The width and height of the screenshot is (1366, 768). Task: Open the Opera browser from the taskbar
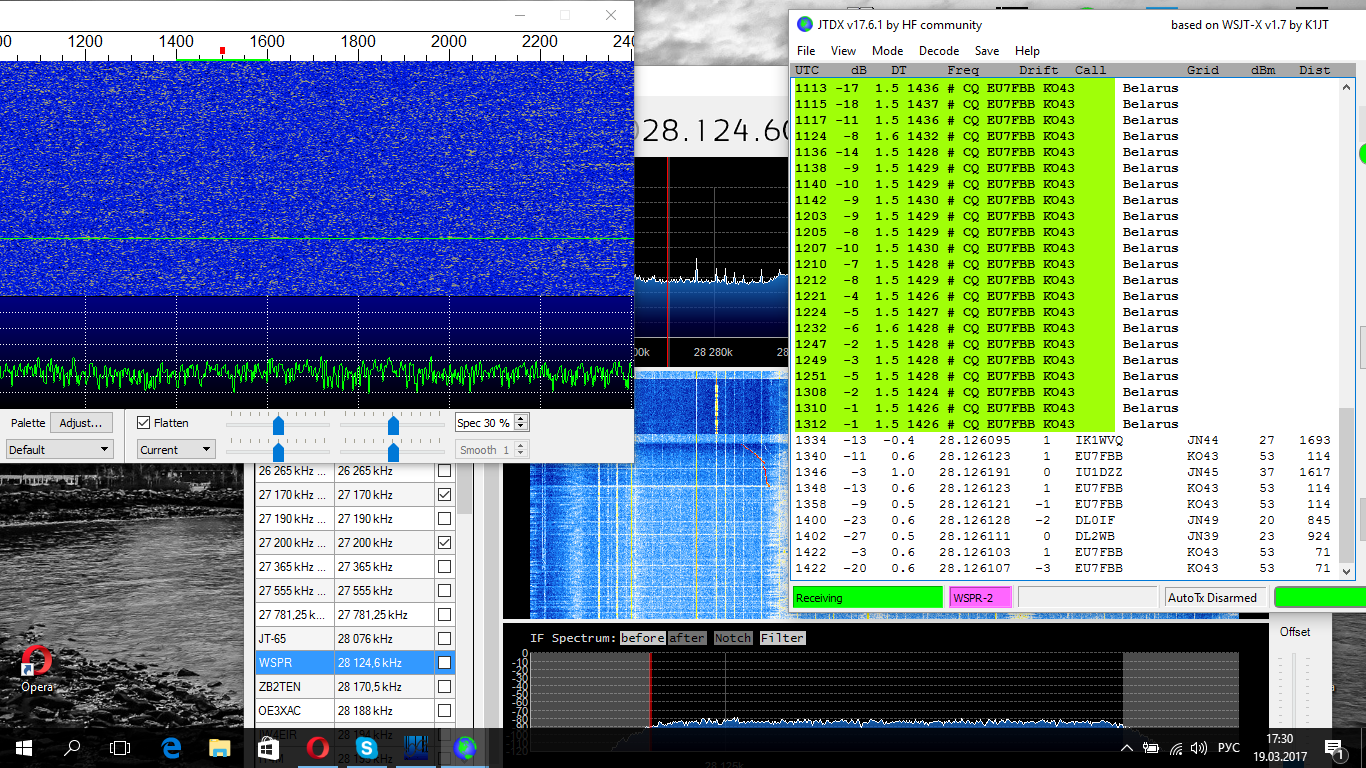[x=317, y=747]
